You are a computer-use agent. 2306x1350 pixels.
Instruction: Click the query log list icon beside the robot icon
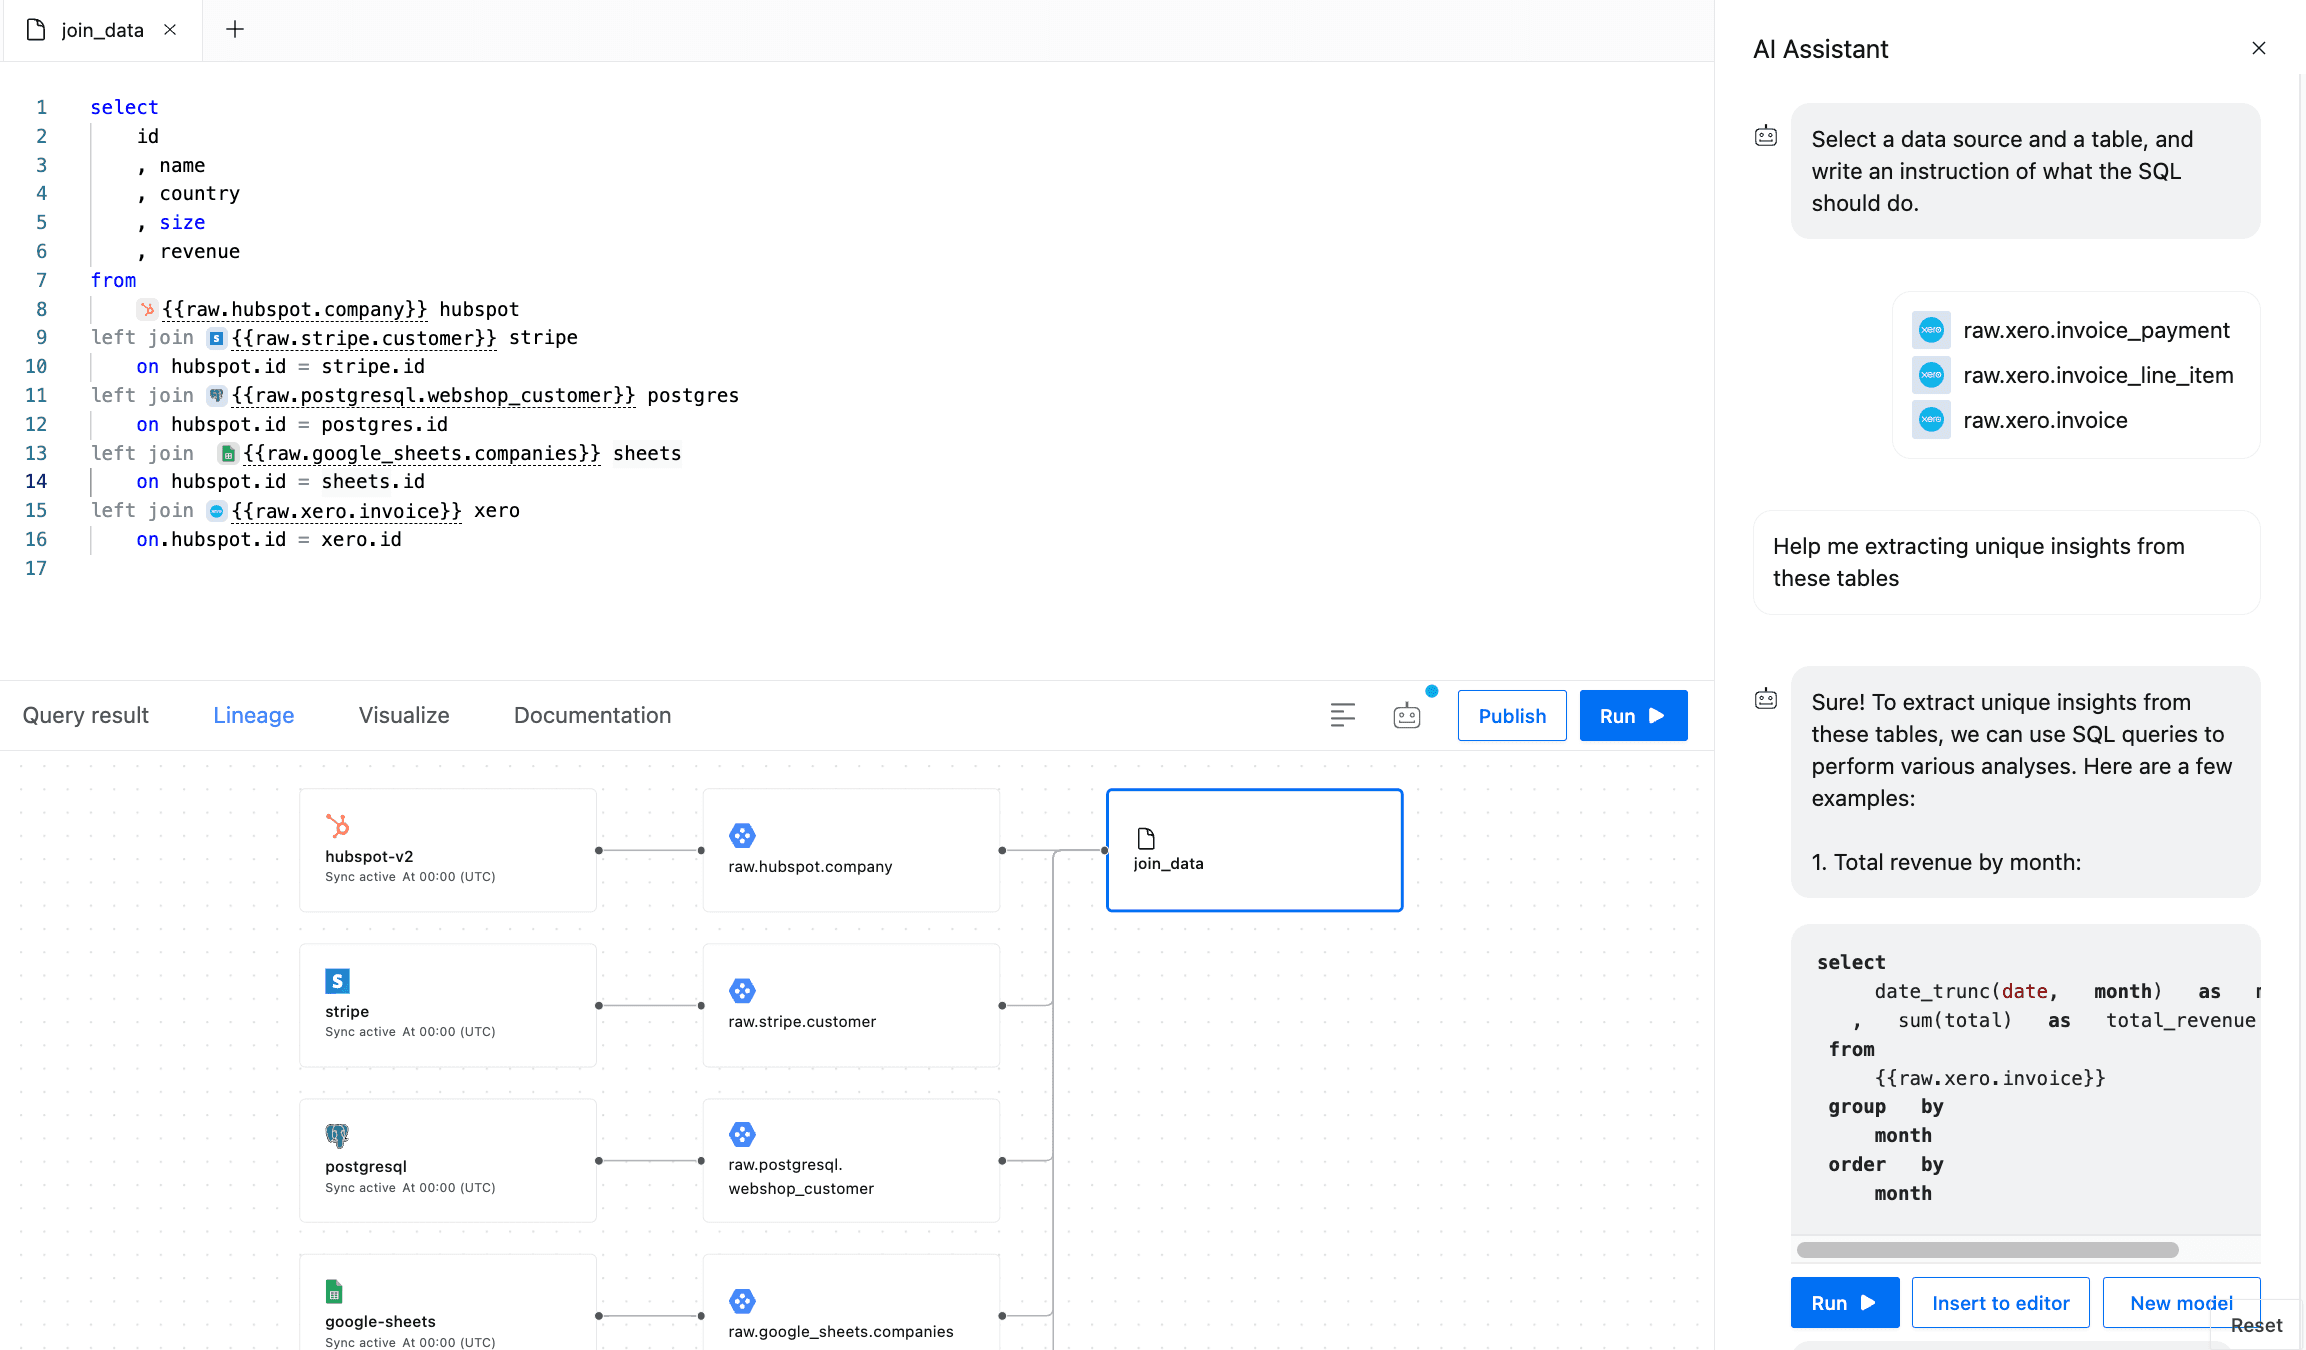[x=1343, y=715]
